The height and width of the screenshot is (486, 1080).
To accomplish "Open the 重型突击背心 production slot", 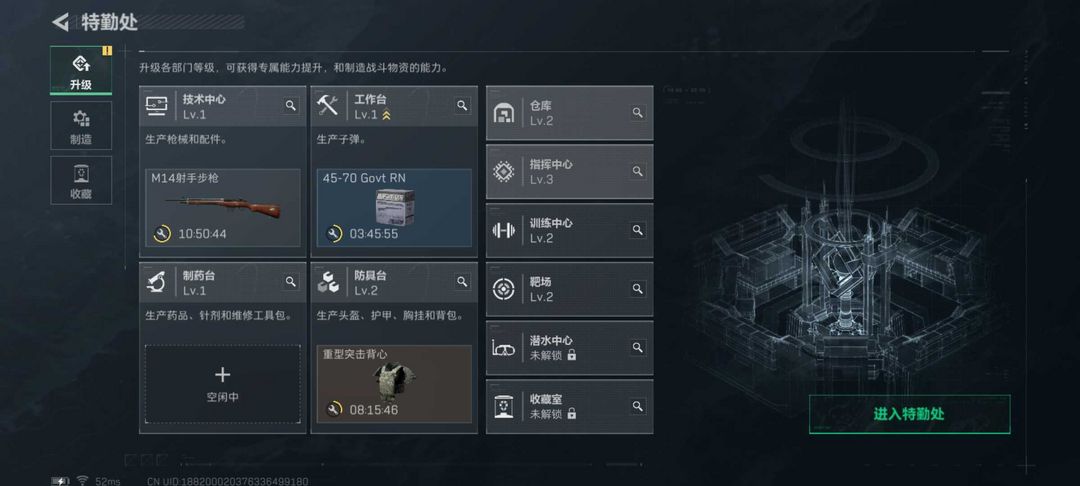I will [394, 383].
